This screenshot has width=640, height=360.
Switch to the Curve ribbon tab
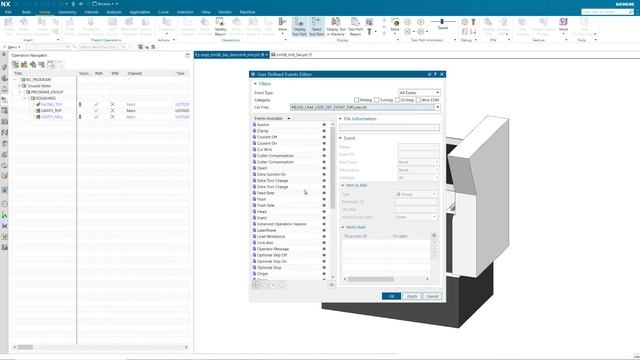coord(163,12)
